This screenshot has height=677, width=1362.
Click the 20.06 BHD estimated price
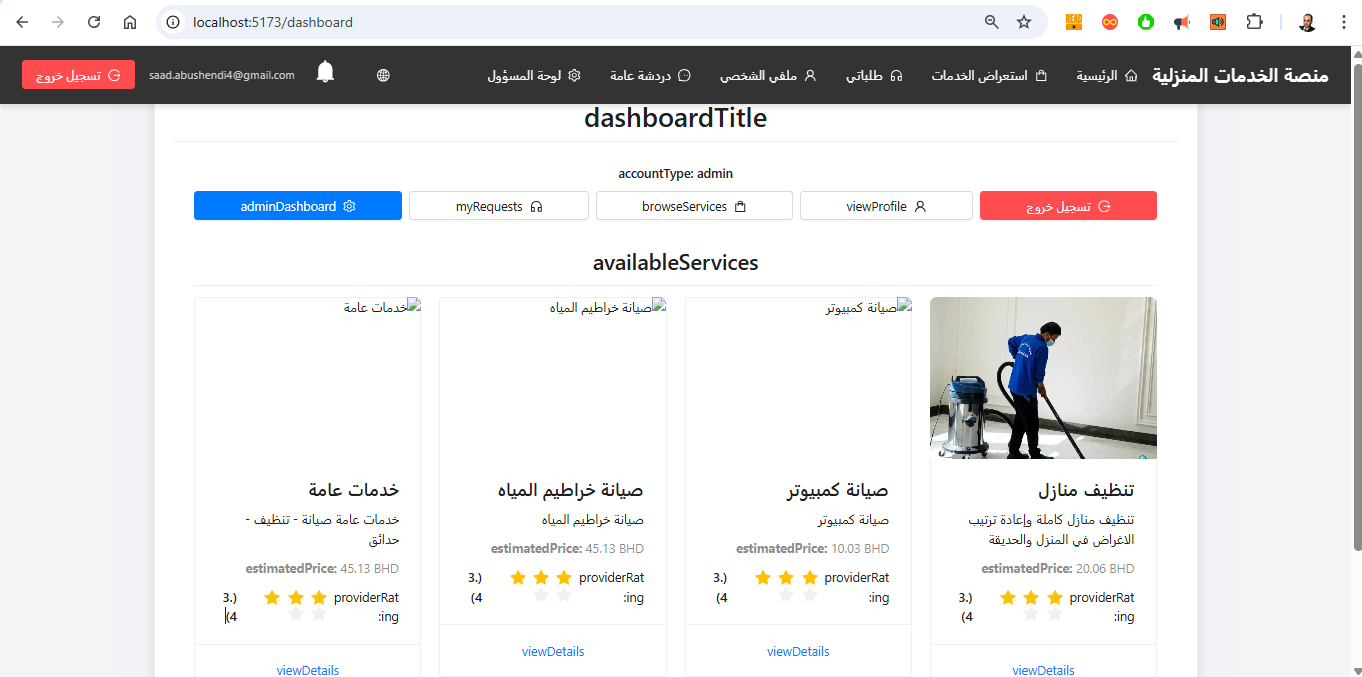click(x=1105, y=568)
